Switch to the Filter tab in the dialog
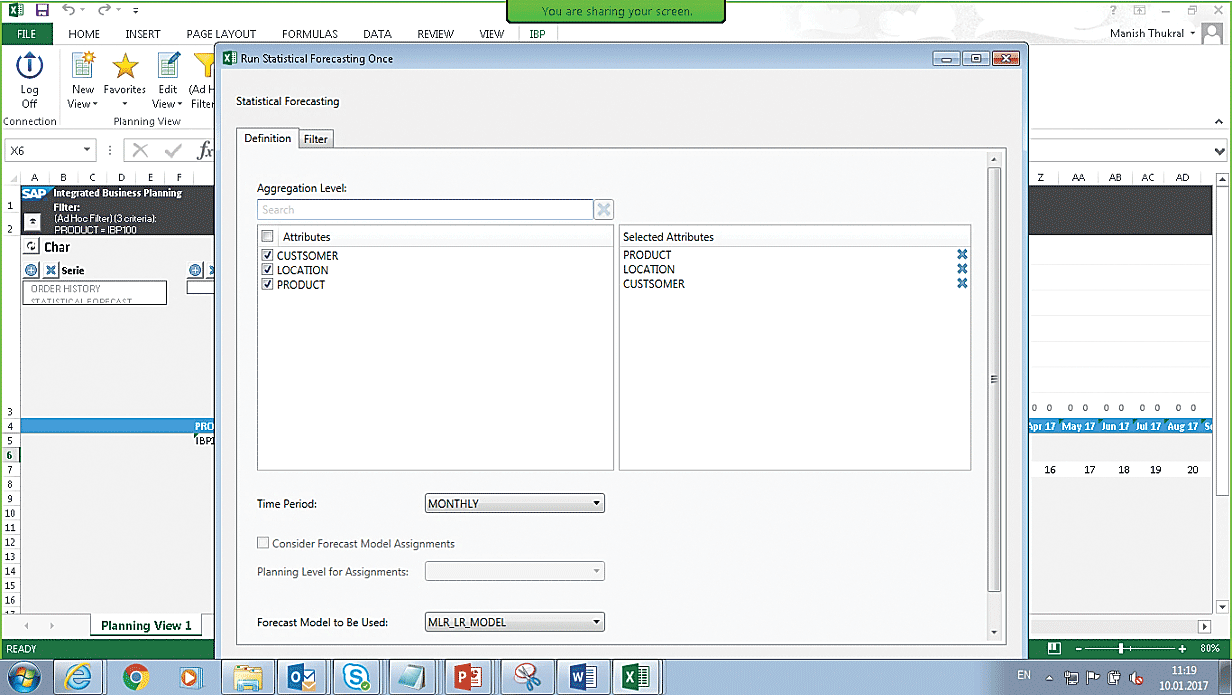This screenshot has width=1232, height=695. 316,139
